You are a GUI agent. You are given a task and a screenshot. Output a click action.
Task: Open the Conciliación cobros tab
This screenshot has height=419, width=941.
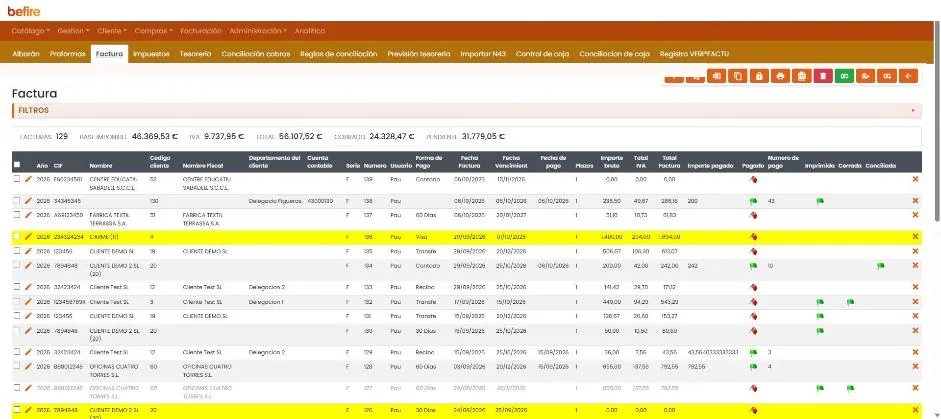pos(256,54)
